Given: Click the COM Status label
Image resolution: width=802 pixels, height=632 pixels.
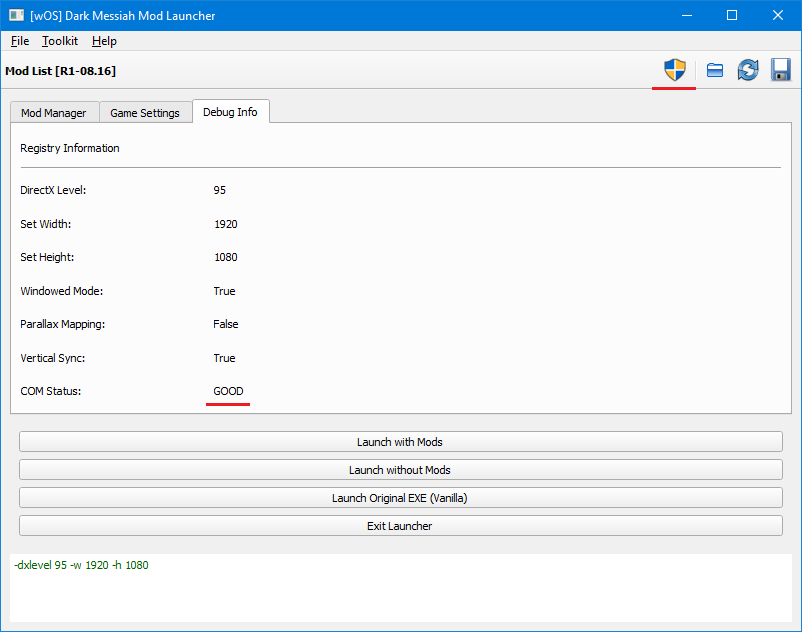Looking at the screenshot, I should [51, 391].
